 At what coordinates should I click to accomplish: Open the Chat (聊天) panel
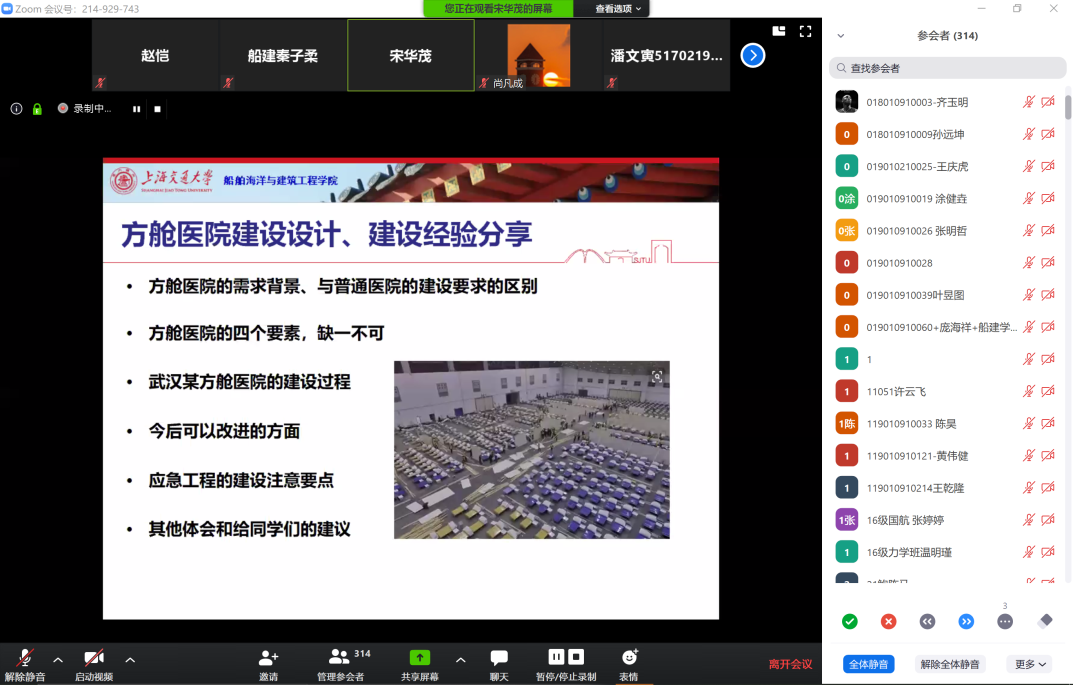[x=499, y=658]
